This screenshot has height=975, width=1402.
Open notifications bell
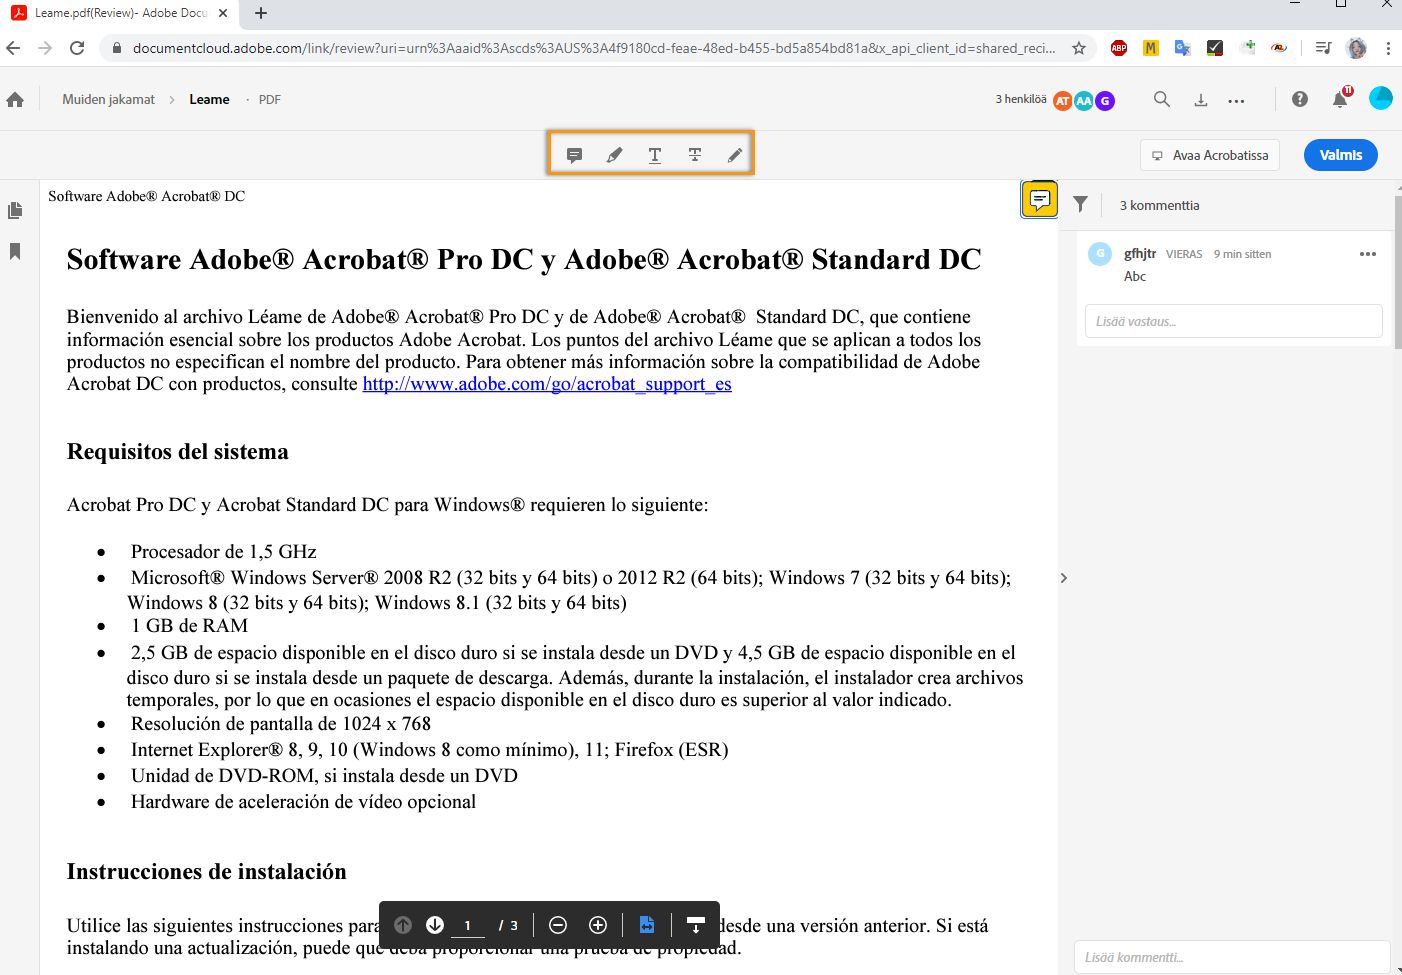pyautogui.click(x=1340, y=98)
